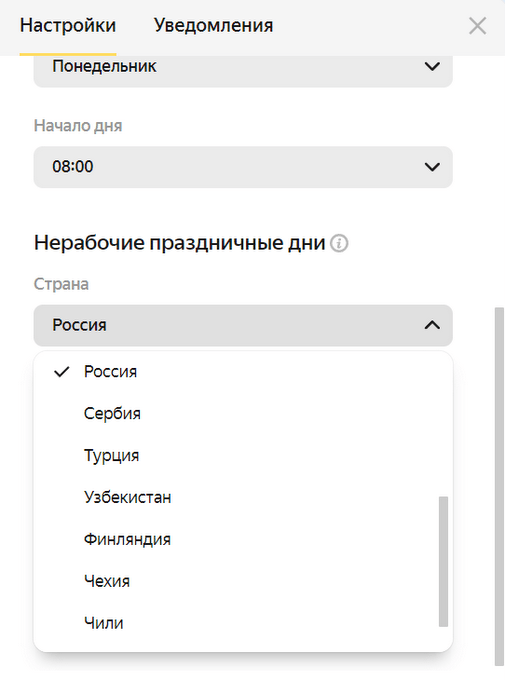Switch to the Уведомления tab
Image resolution: width=505 pixels, height=680 pixels.
pos(213,25)
